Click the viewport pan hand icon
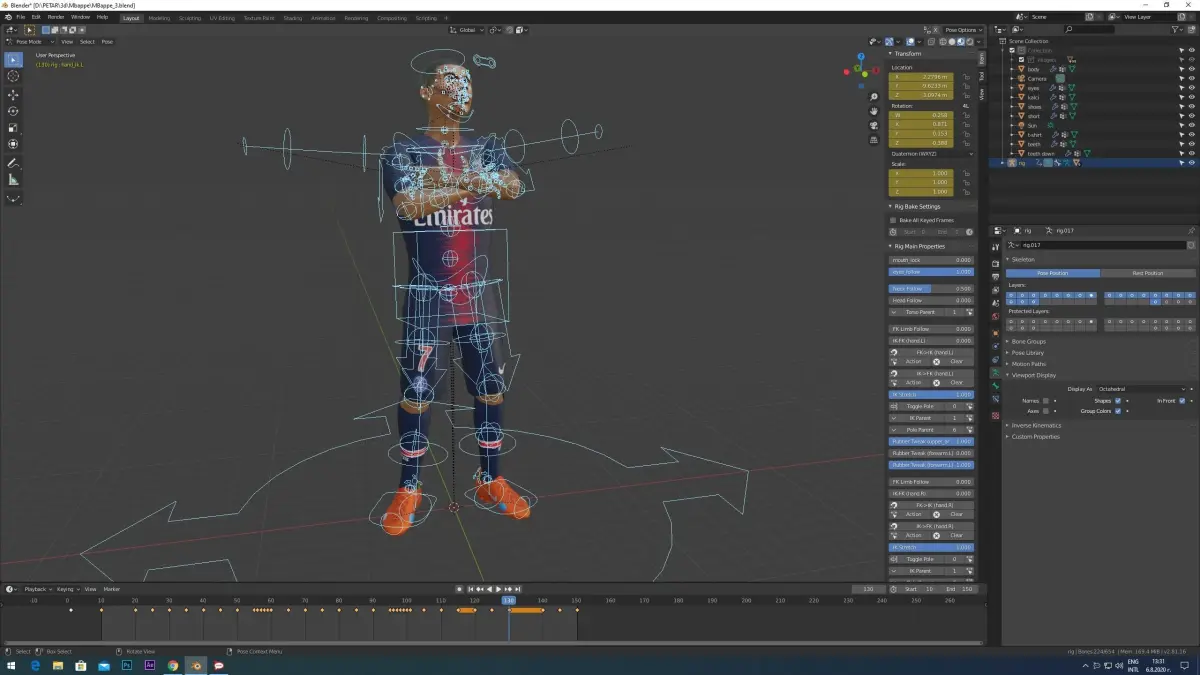Screen dimensions: 1200x675 (x=874, y=110)
